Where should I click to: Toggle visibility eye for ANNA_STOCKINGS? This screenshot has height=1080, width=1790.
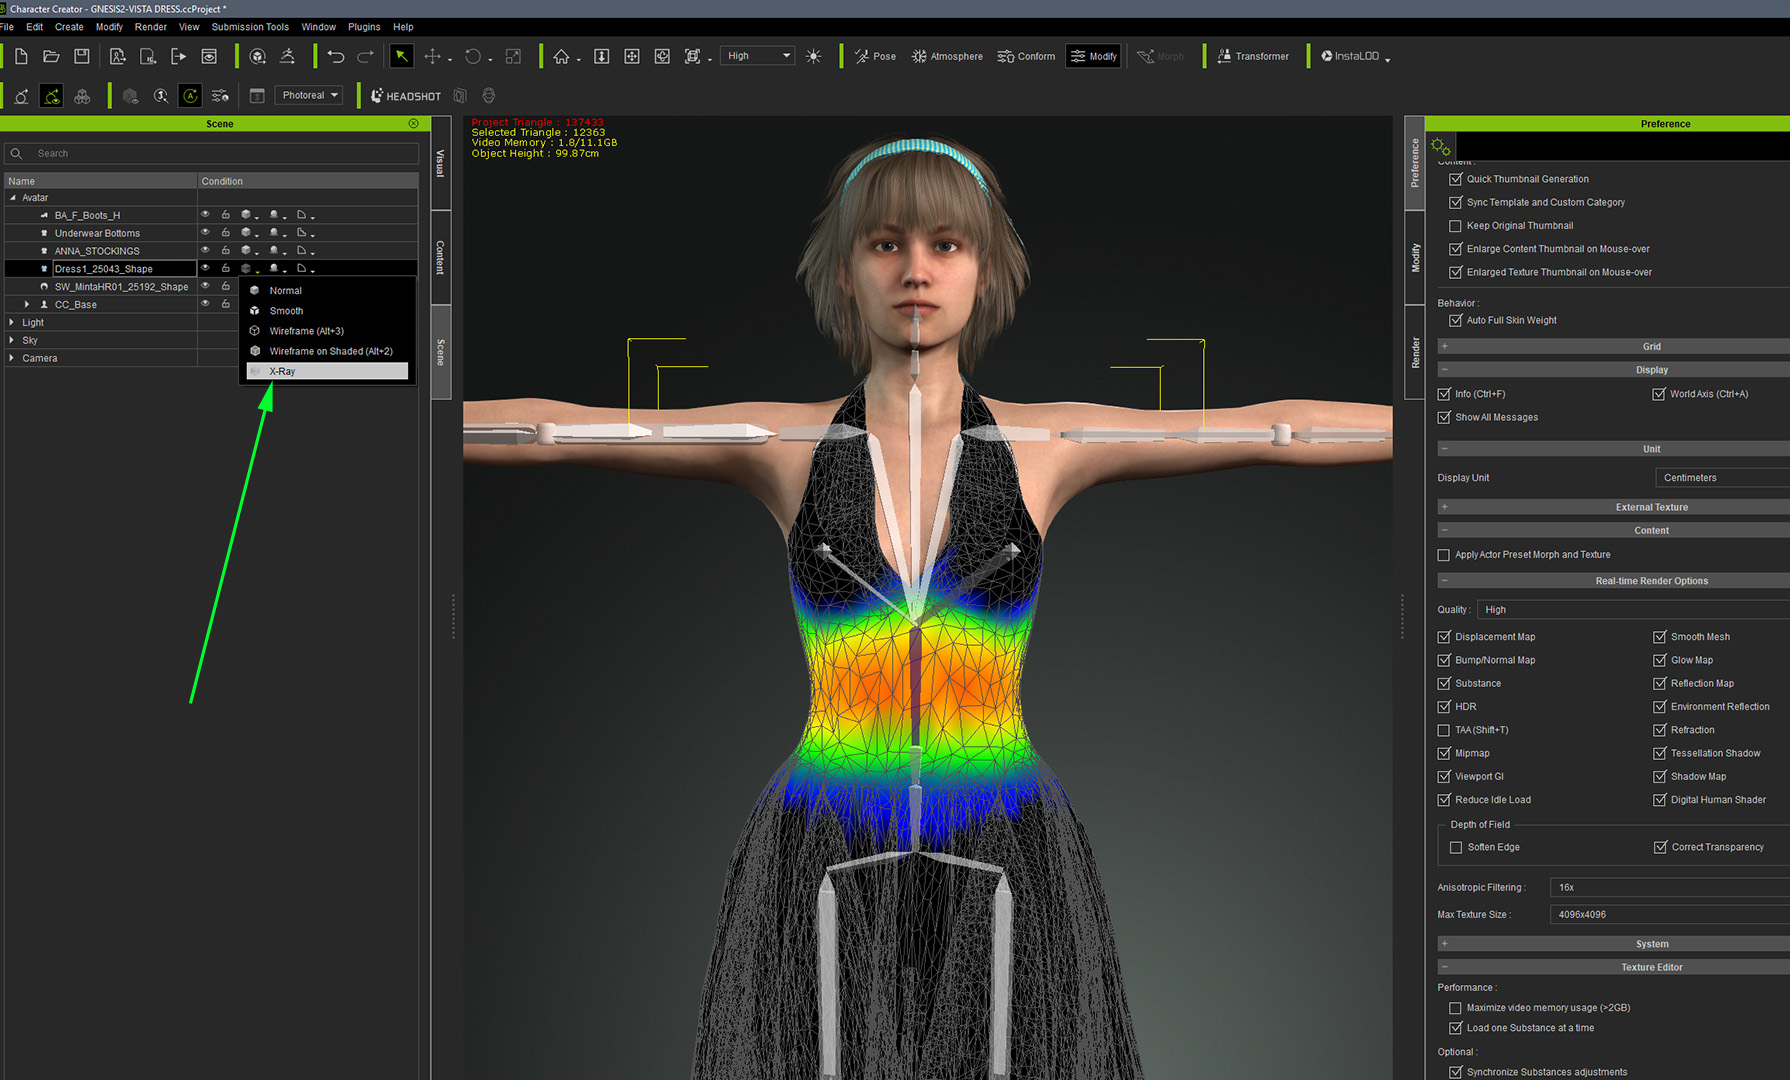coord(205,250)
